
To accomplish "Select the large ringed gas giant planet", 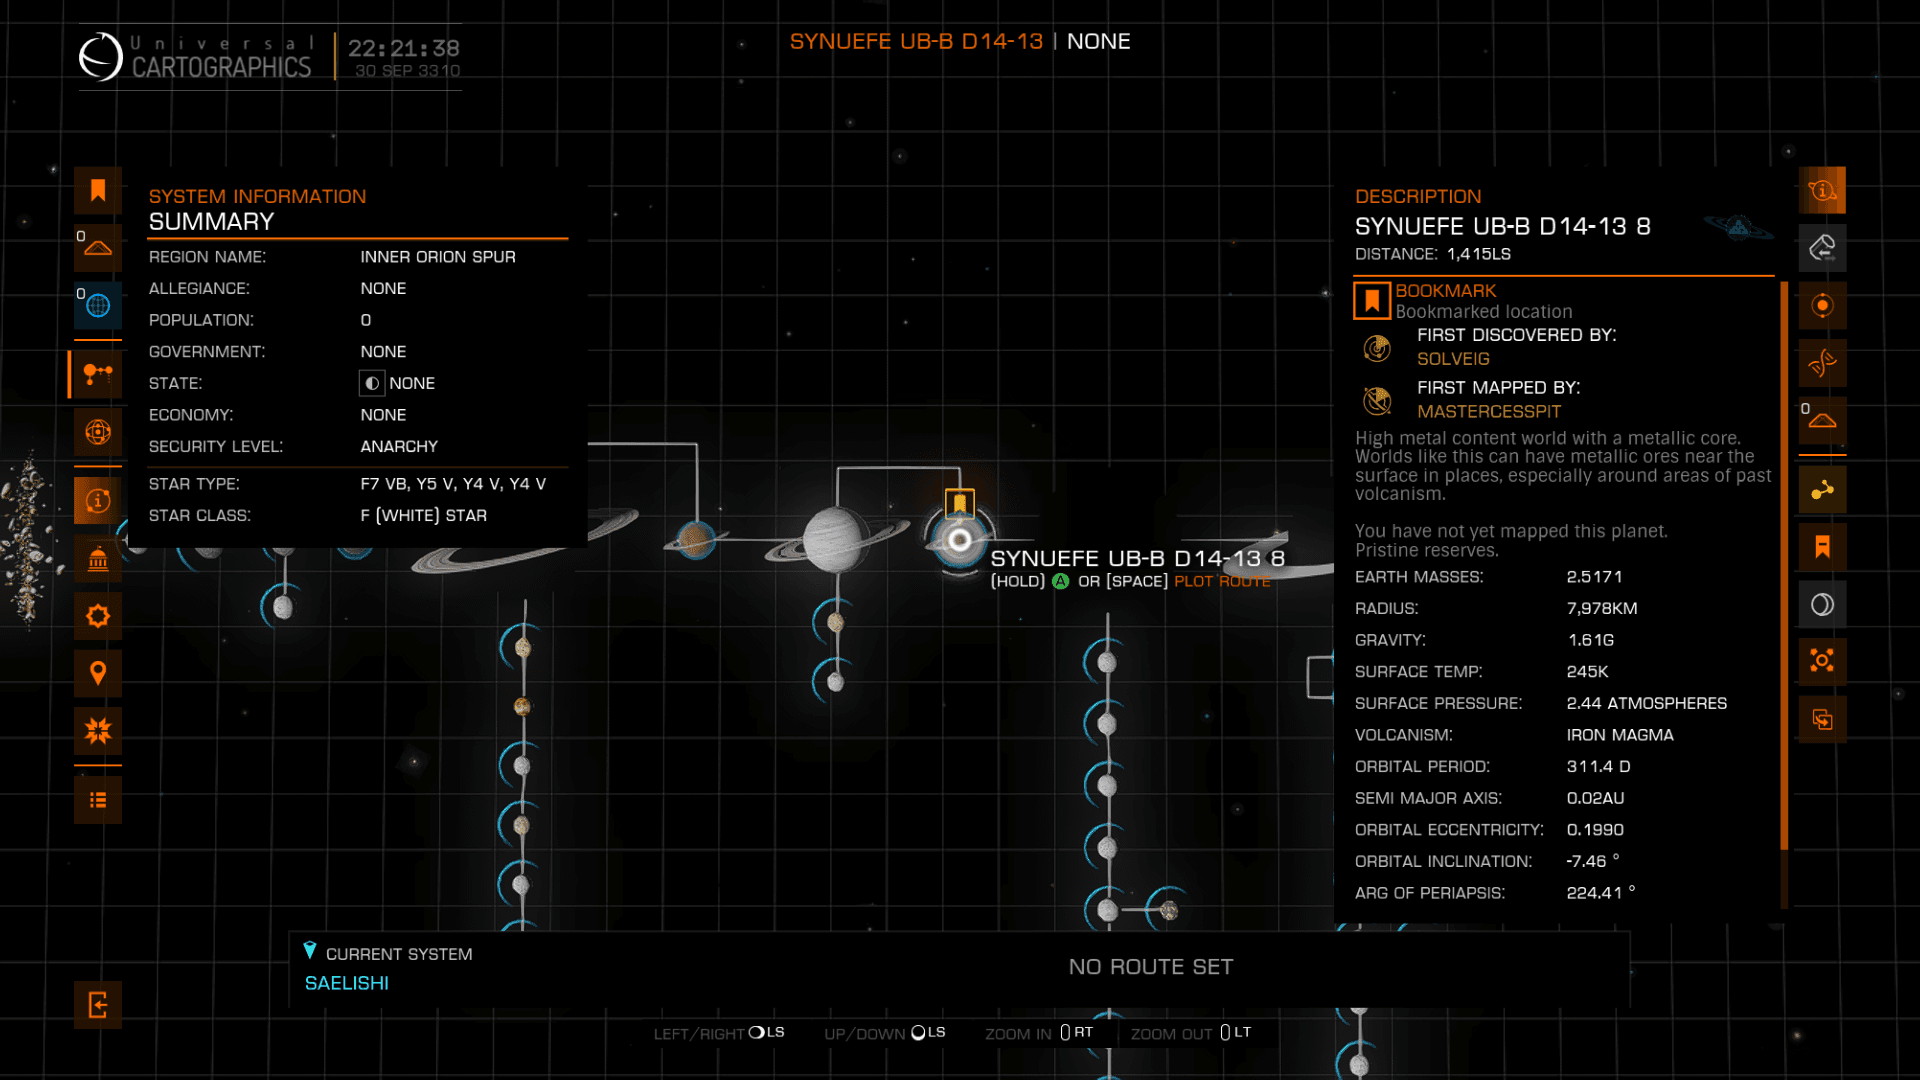I will 833,541.
